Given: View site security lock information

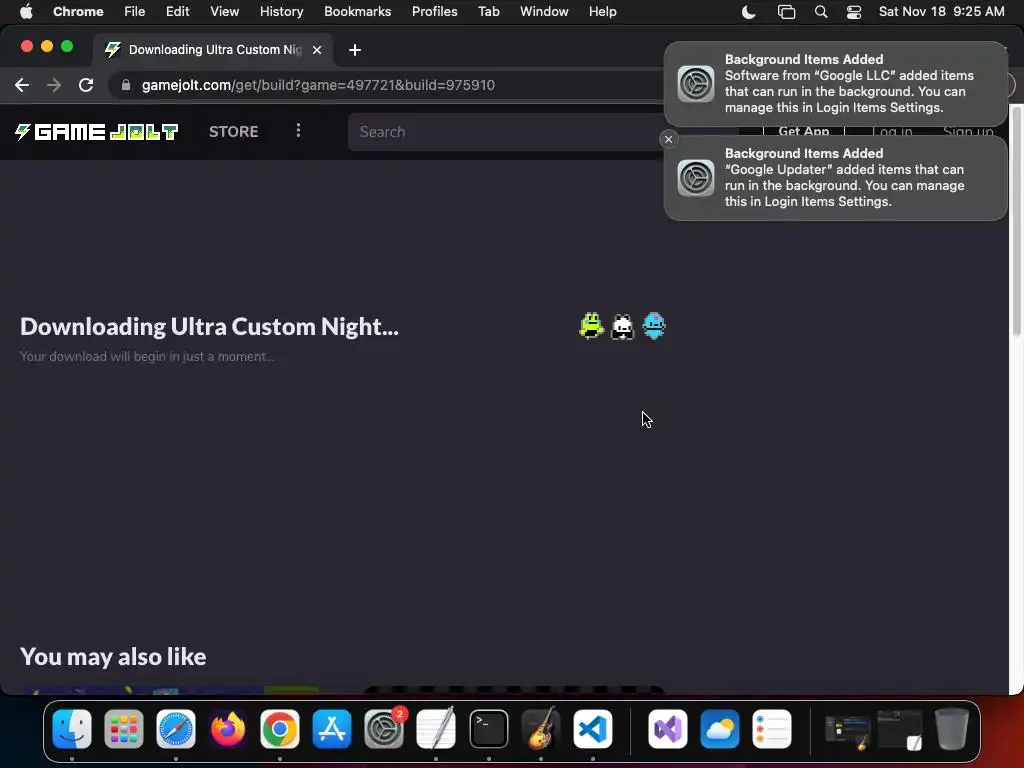Looking at the screenshot, I should (x=126, y=85).
